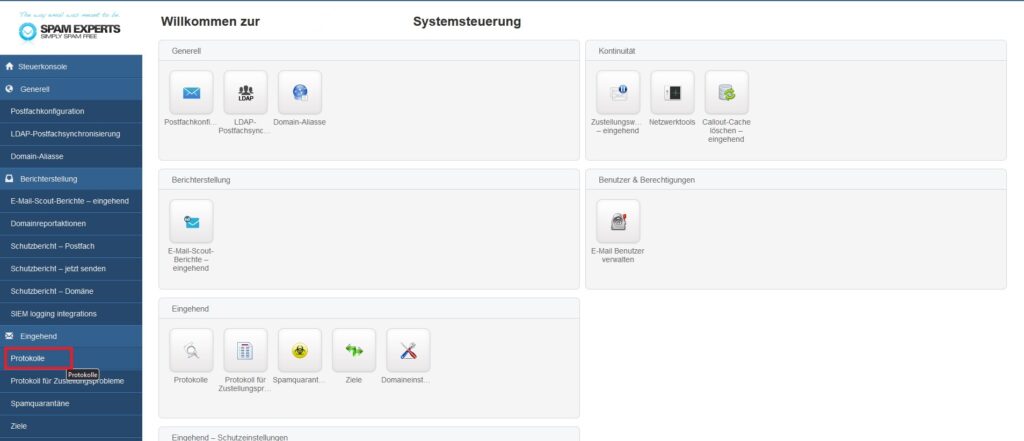The width and height of the screenshot is (1024, 441).
Task: Open E-Mail-Scout-Berichte icon in Berichterstellung
Action: coord(191,221)
